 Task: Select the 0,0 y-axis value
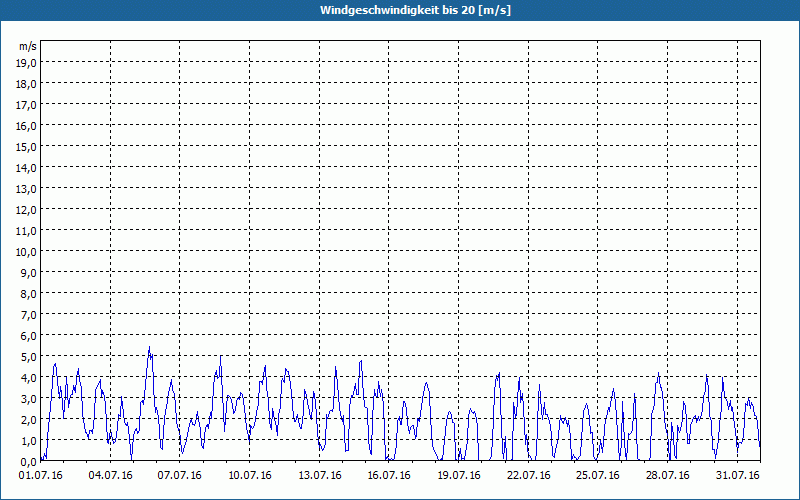(x=30, y=462)
